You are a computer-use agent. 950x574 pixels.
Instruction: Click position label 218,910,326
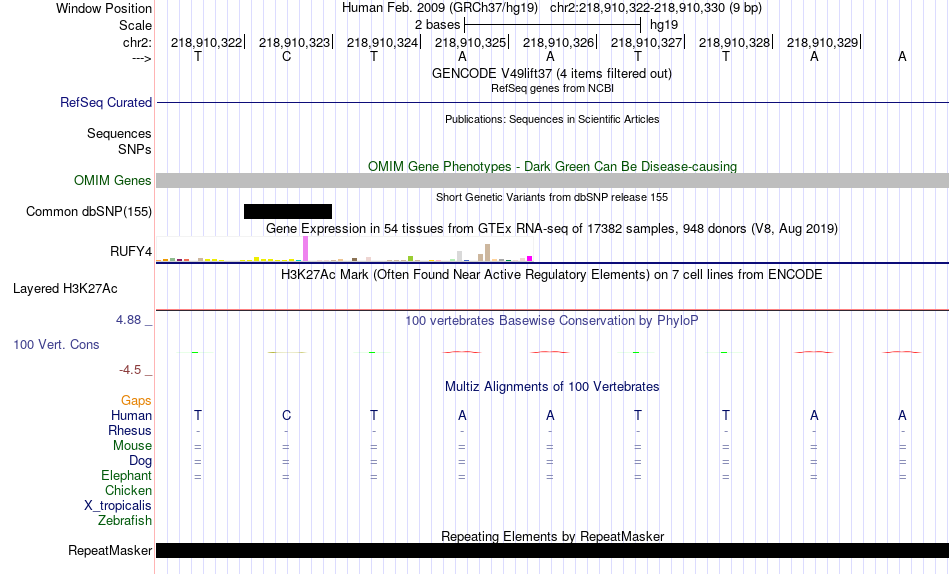(x=559, y=42)
